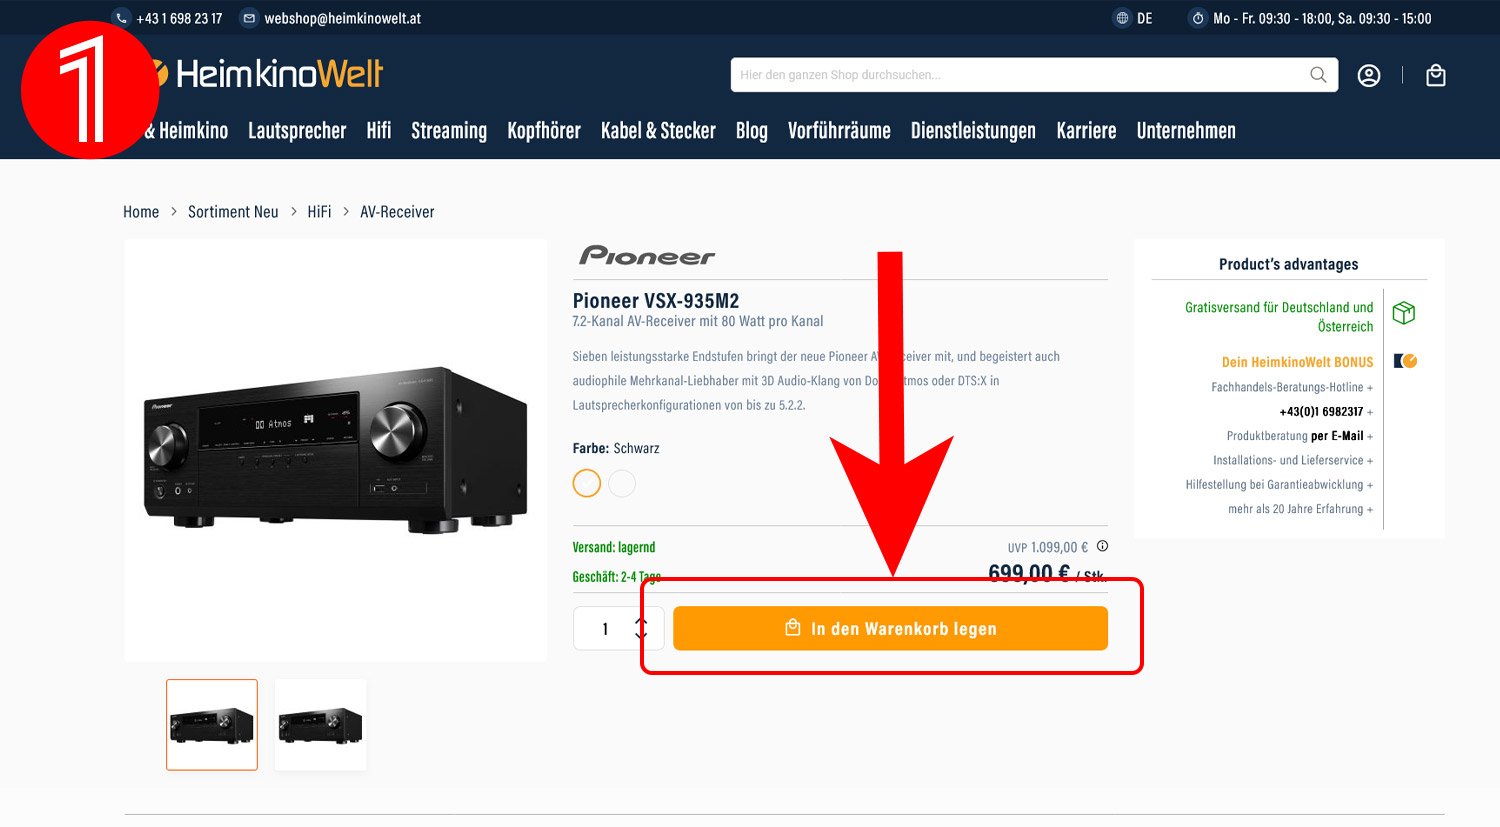Open the Kopfhörer menu

point(544,130)
